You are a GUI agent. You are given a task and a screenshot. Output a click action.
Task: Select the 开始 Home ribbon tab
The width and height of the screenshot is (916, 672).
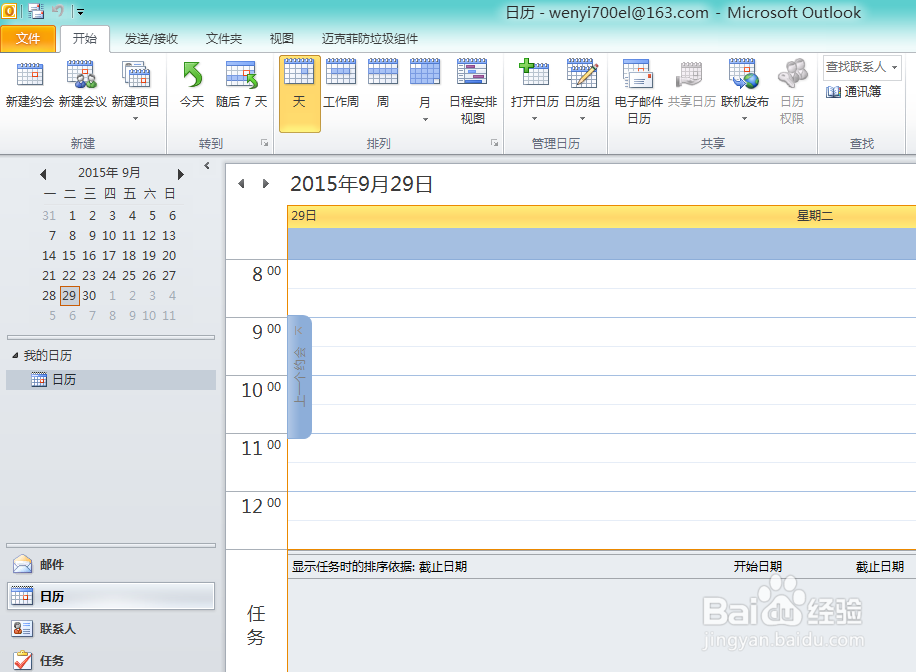pyautogui.click(x=85, y=39)
